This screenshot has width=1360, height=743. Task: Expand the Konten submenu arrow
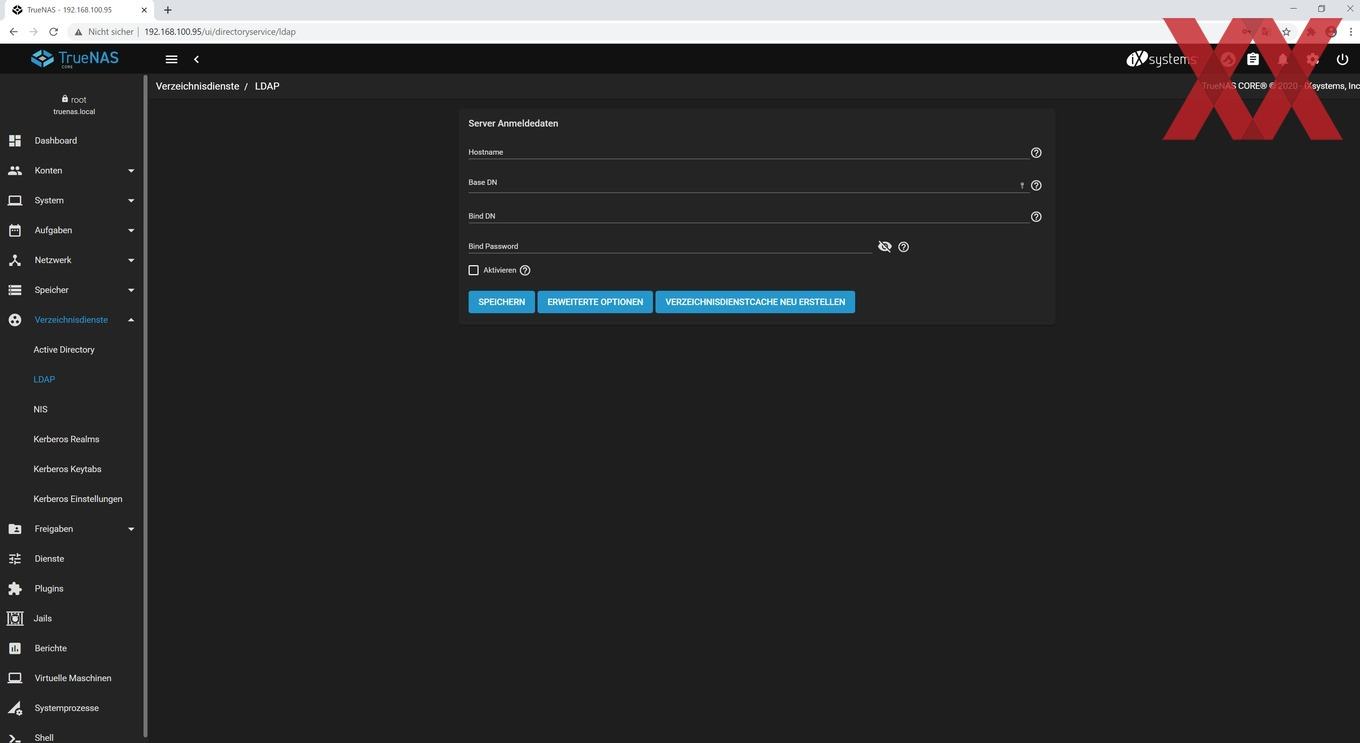(131, 171)
